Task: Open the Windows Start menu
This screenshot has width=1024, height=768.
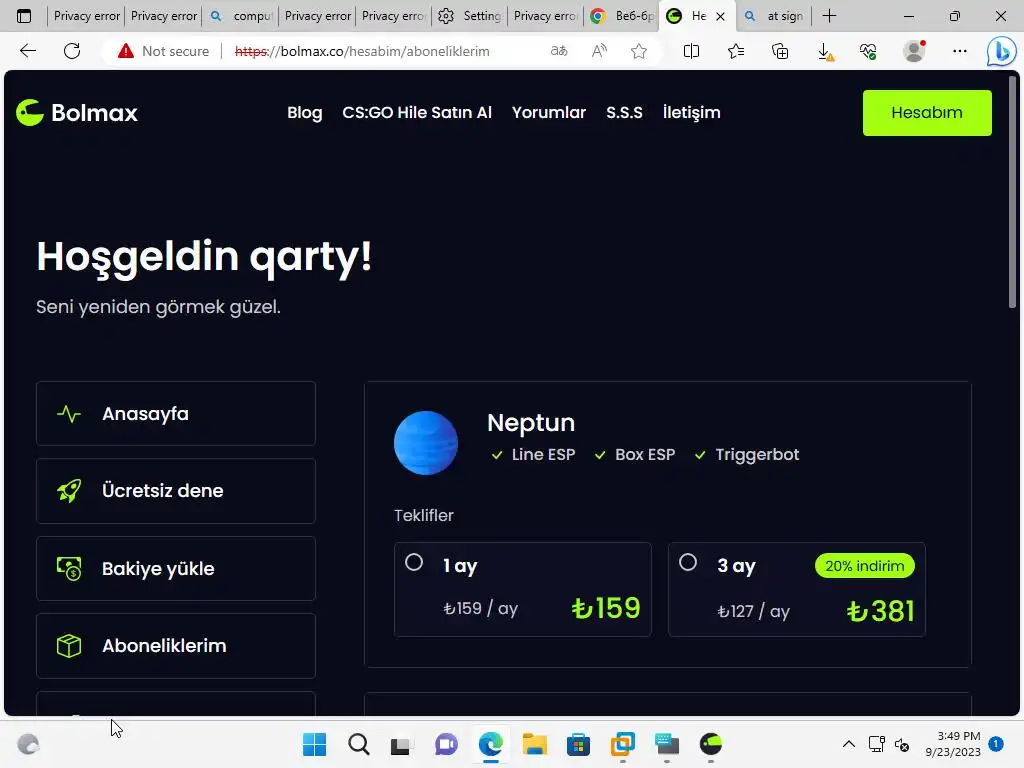Action: coord(314,744)
